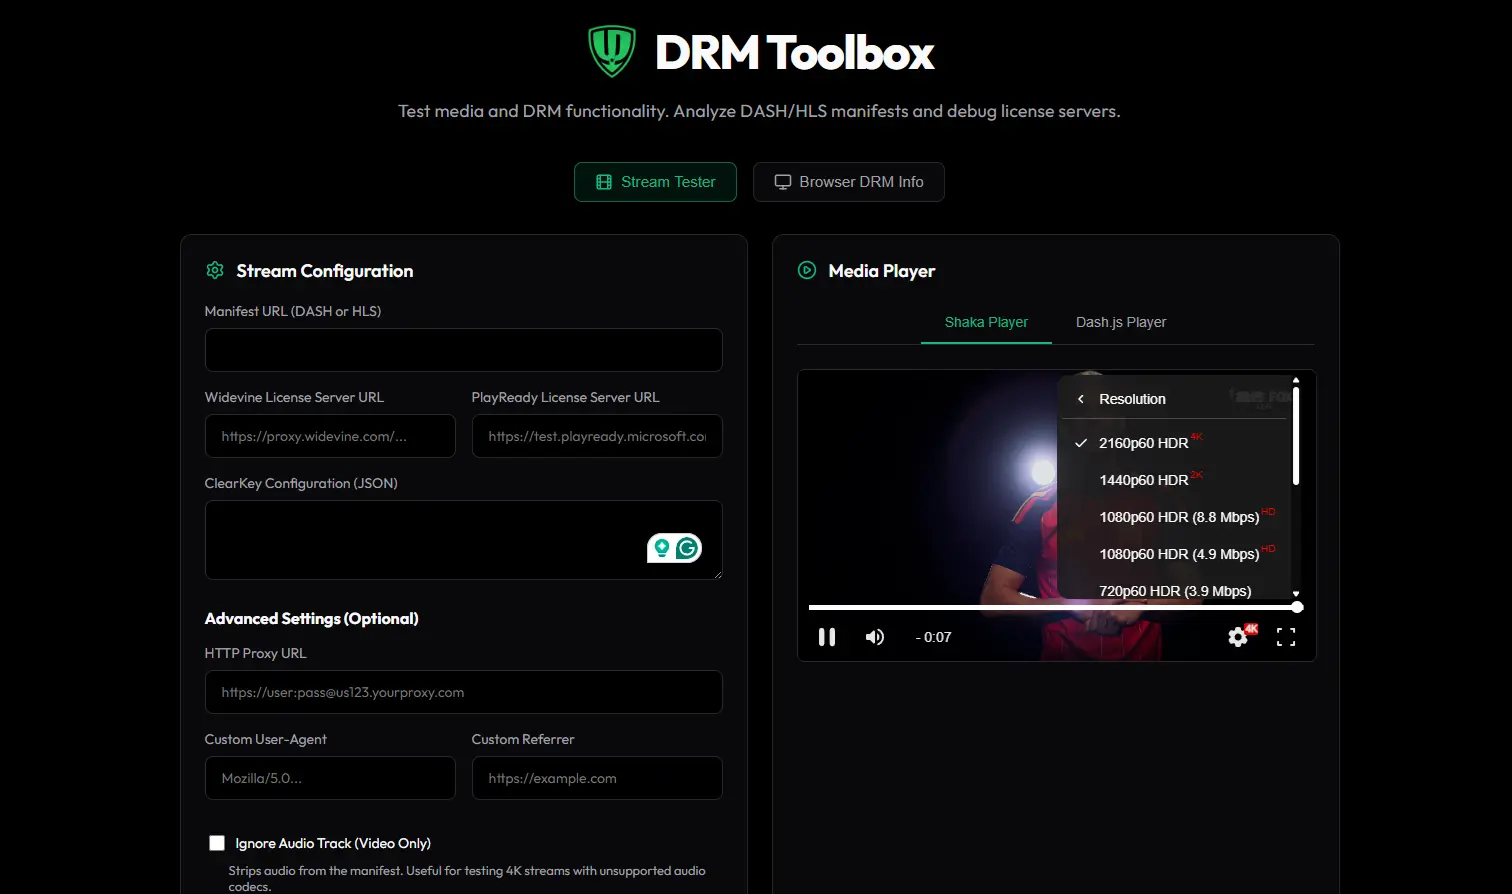Switch to the Dash.js Player tab
The height and width of the screenshot is (894, 1512).
1121,322
